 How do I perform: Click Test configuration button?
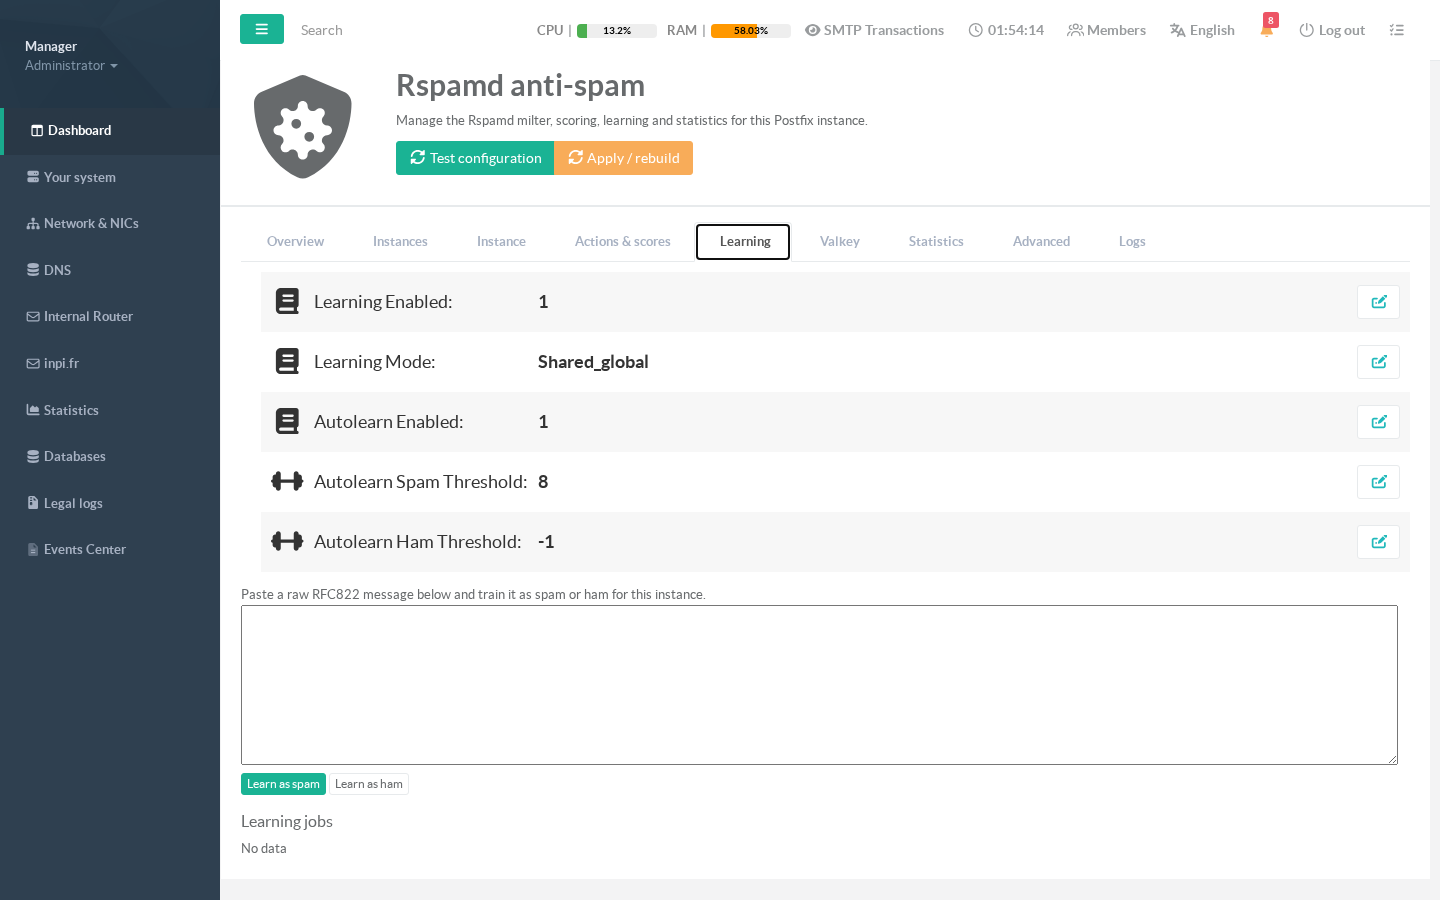point(475,158)
